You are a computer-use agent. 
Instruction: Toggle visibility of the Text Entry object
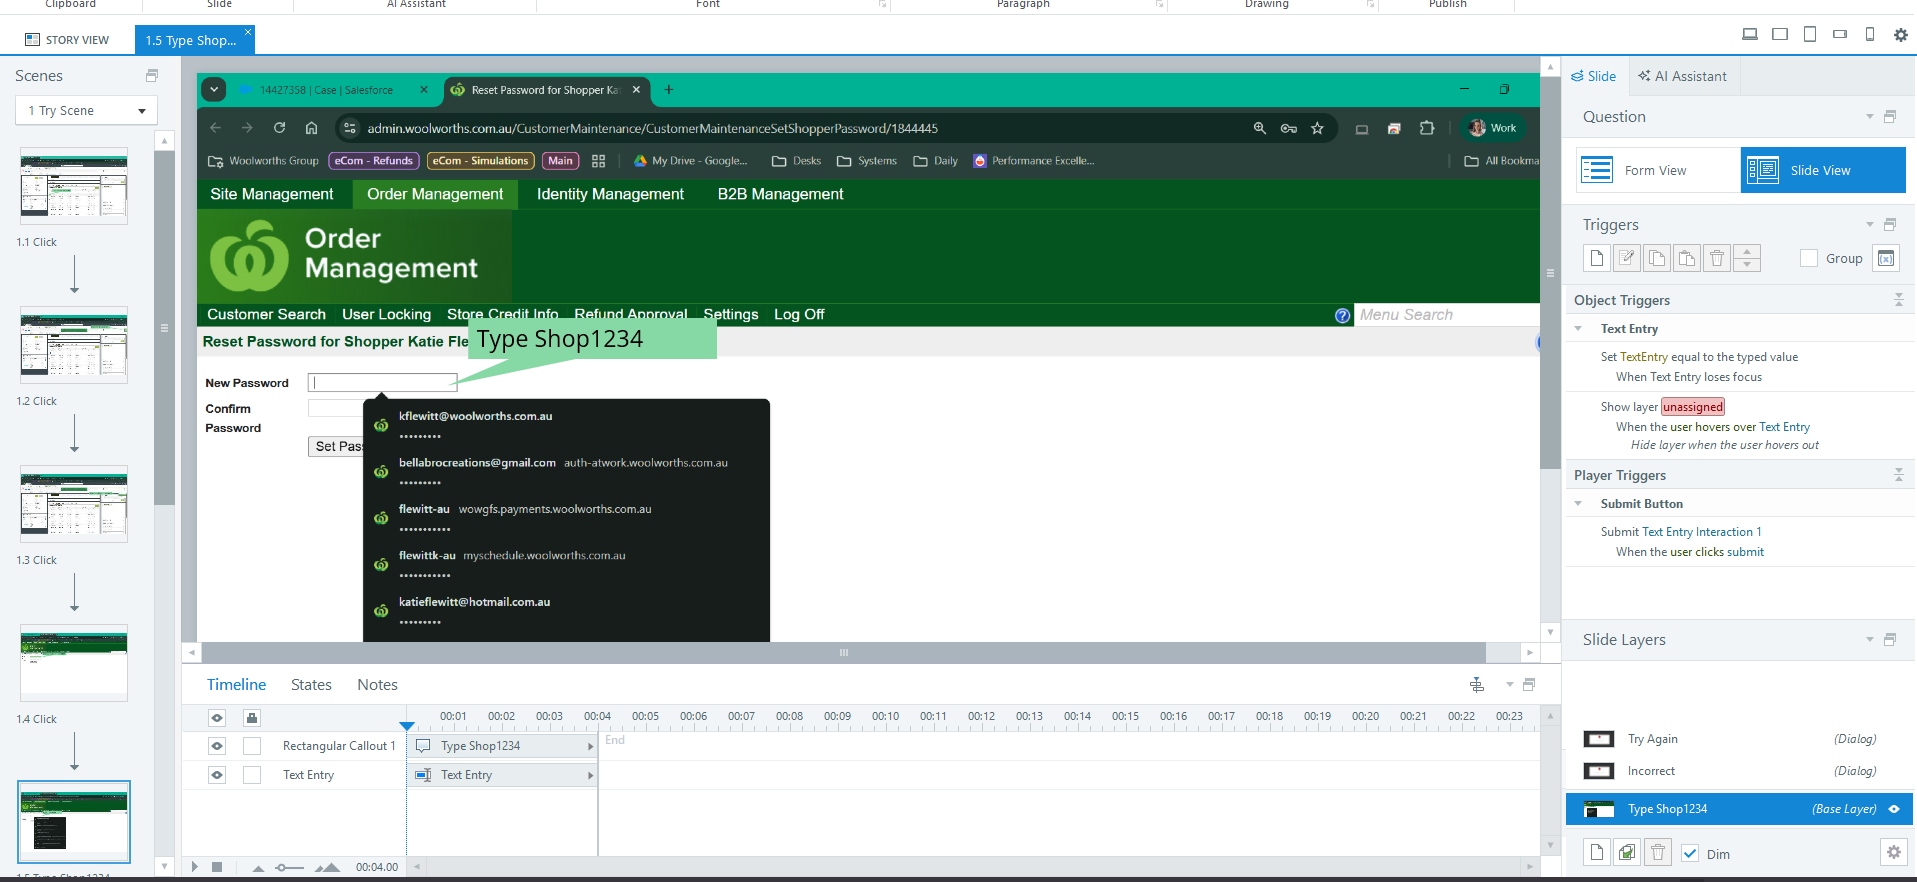click(x=217, y=775)
